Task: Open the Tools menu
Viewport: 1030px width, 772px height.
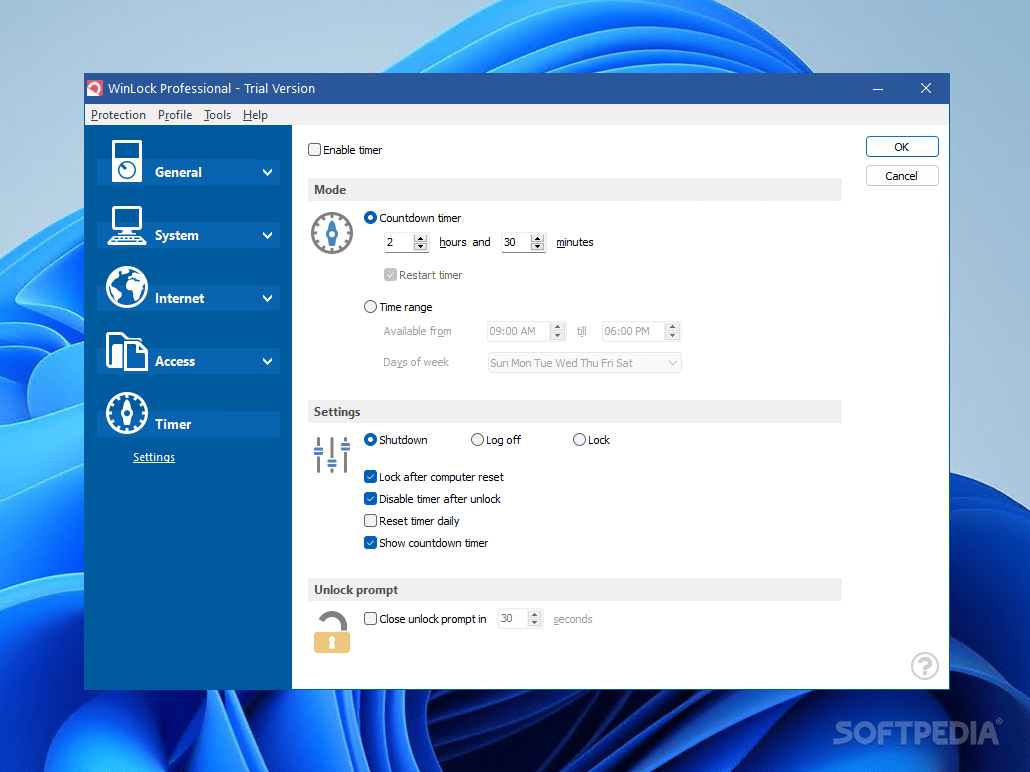Action: 217,115
